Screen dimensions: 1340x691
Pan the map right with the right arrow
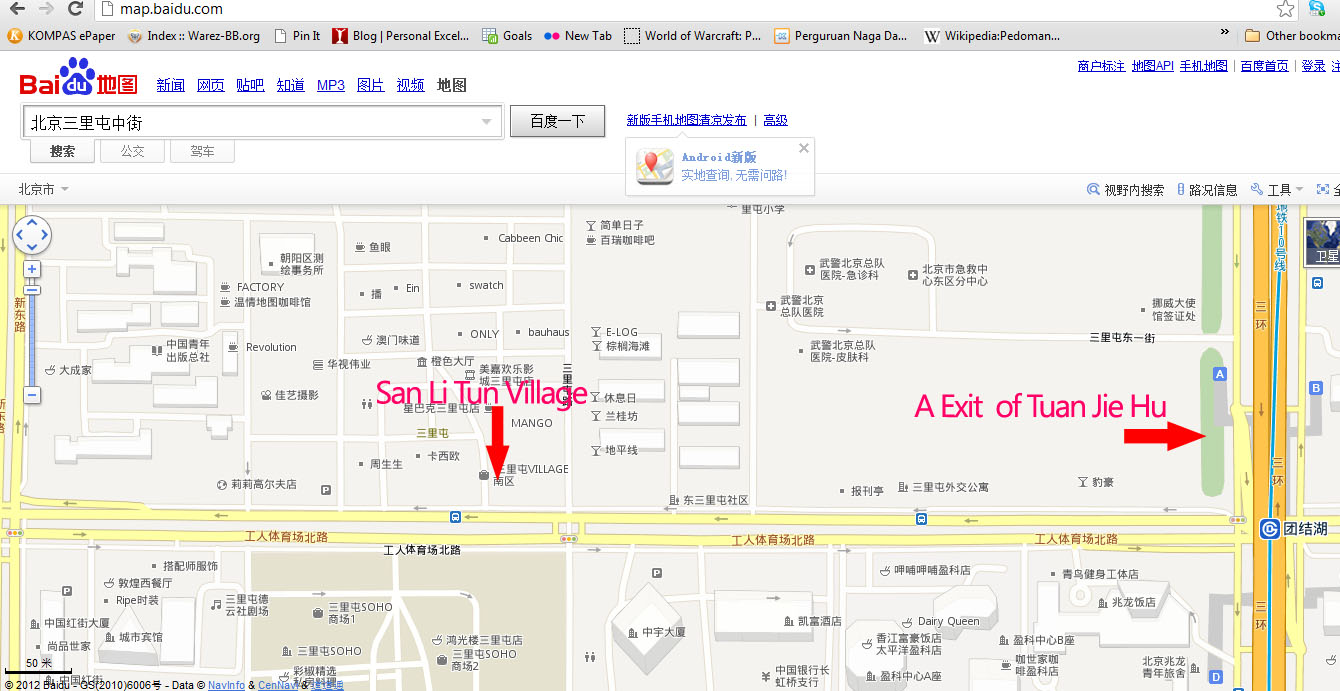coord(43,235)
